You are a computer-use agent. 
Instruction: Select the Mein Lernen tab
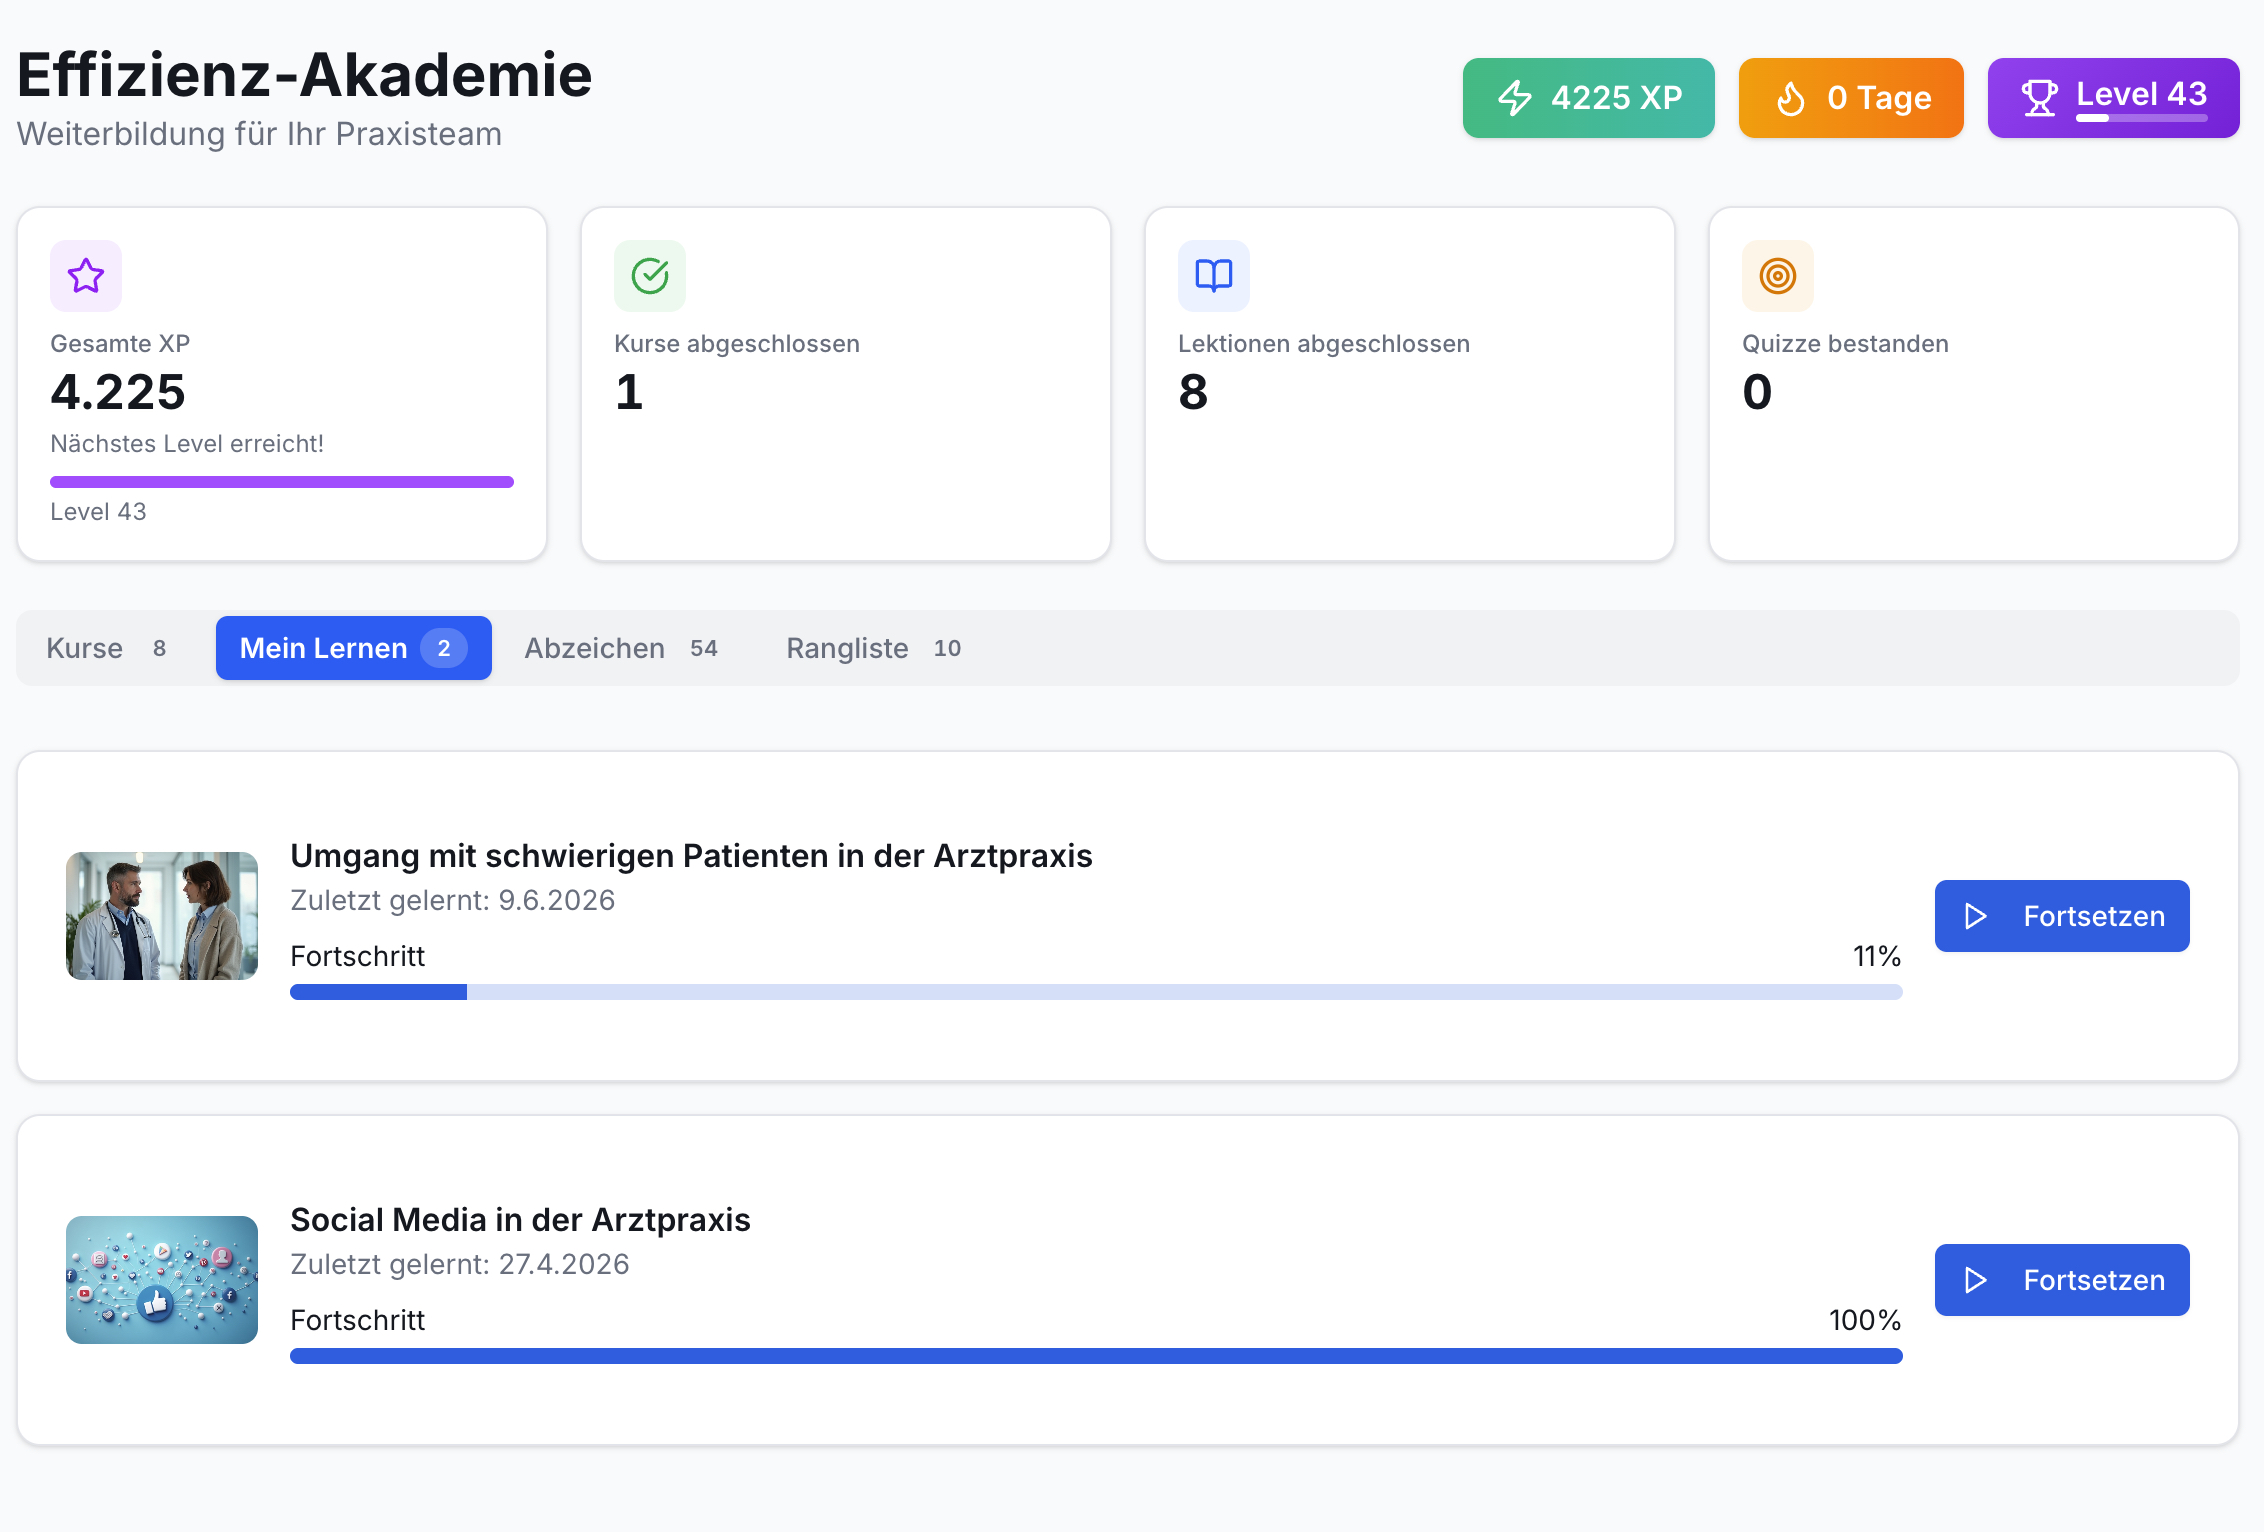tap(354, 648)
